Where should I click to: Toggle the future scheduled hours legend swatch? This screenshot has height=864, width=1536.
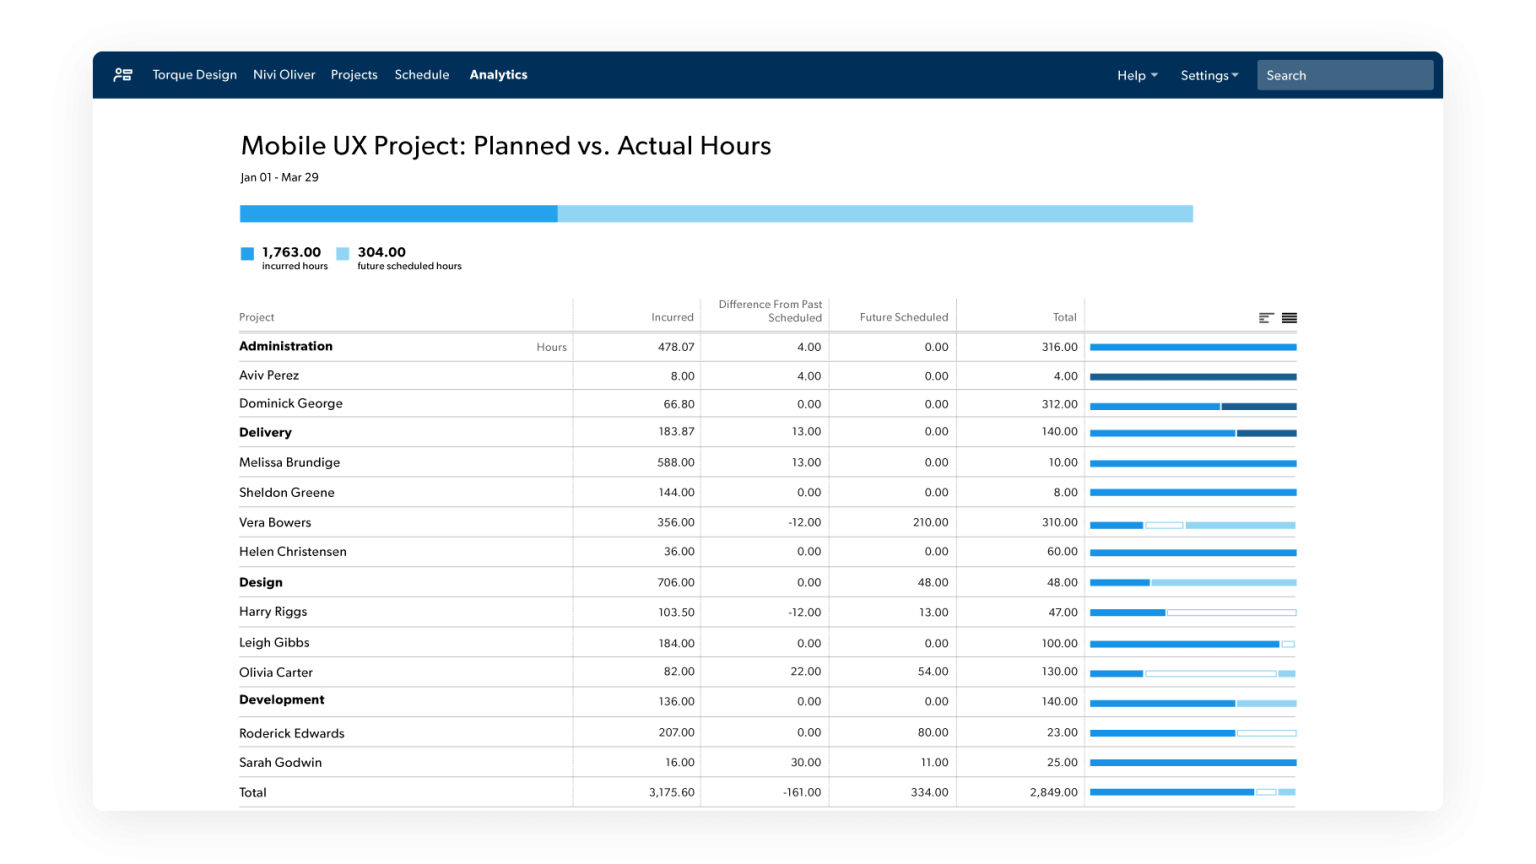344,252
